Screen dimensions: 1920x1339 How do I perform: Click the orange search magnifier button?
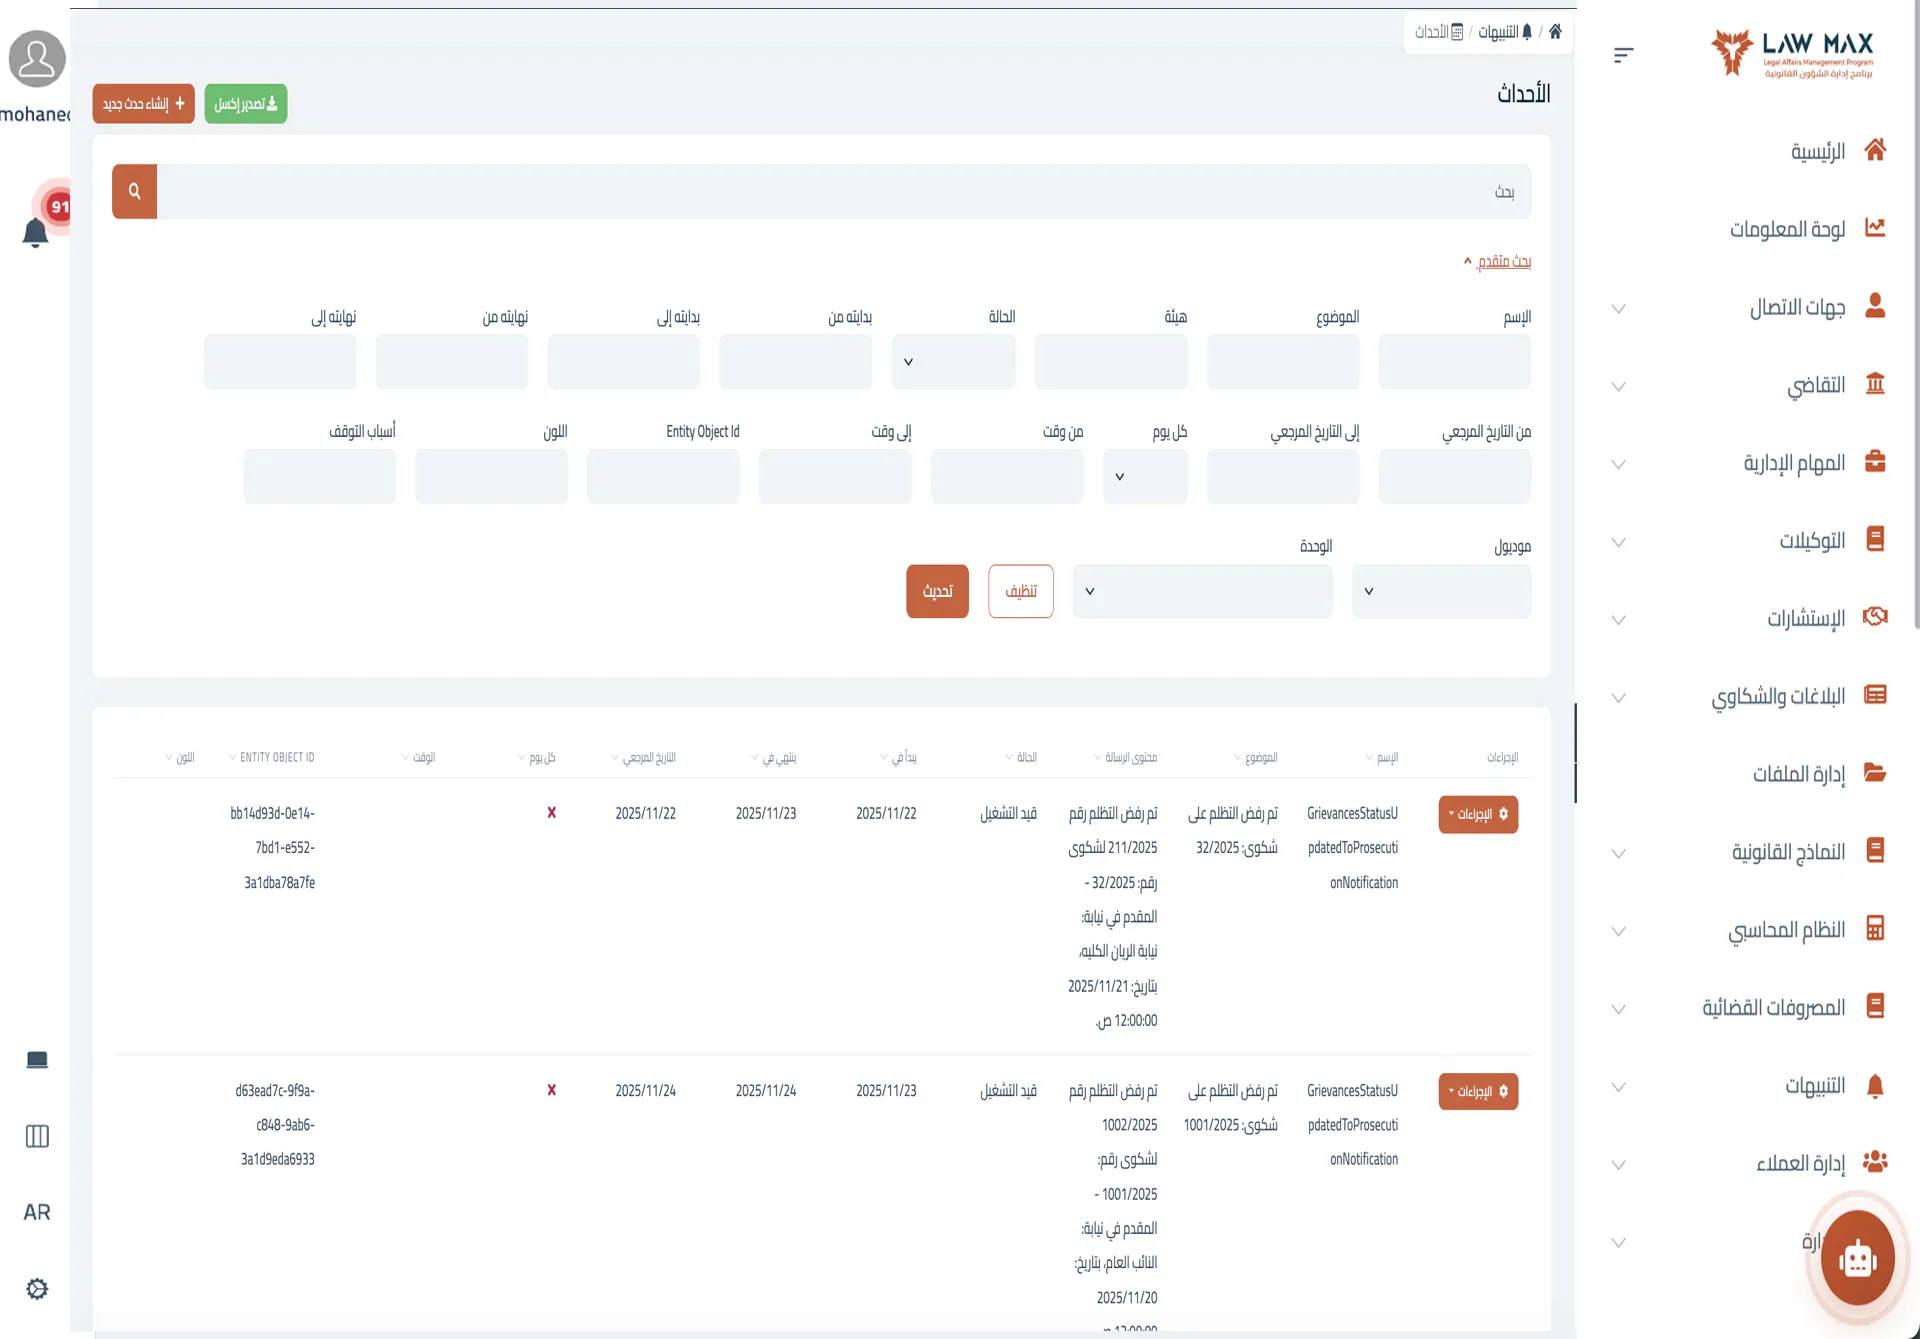click(134, 191)
